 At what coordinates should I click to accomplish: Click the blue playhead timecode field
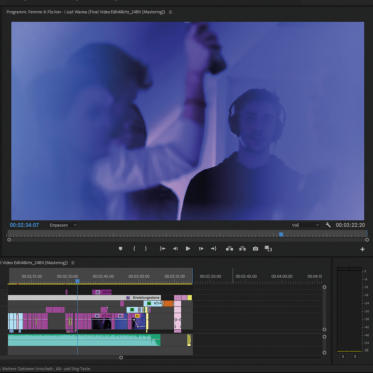click(24, 225)
